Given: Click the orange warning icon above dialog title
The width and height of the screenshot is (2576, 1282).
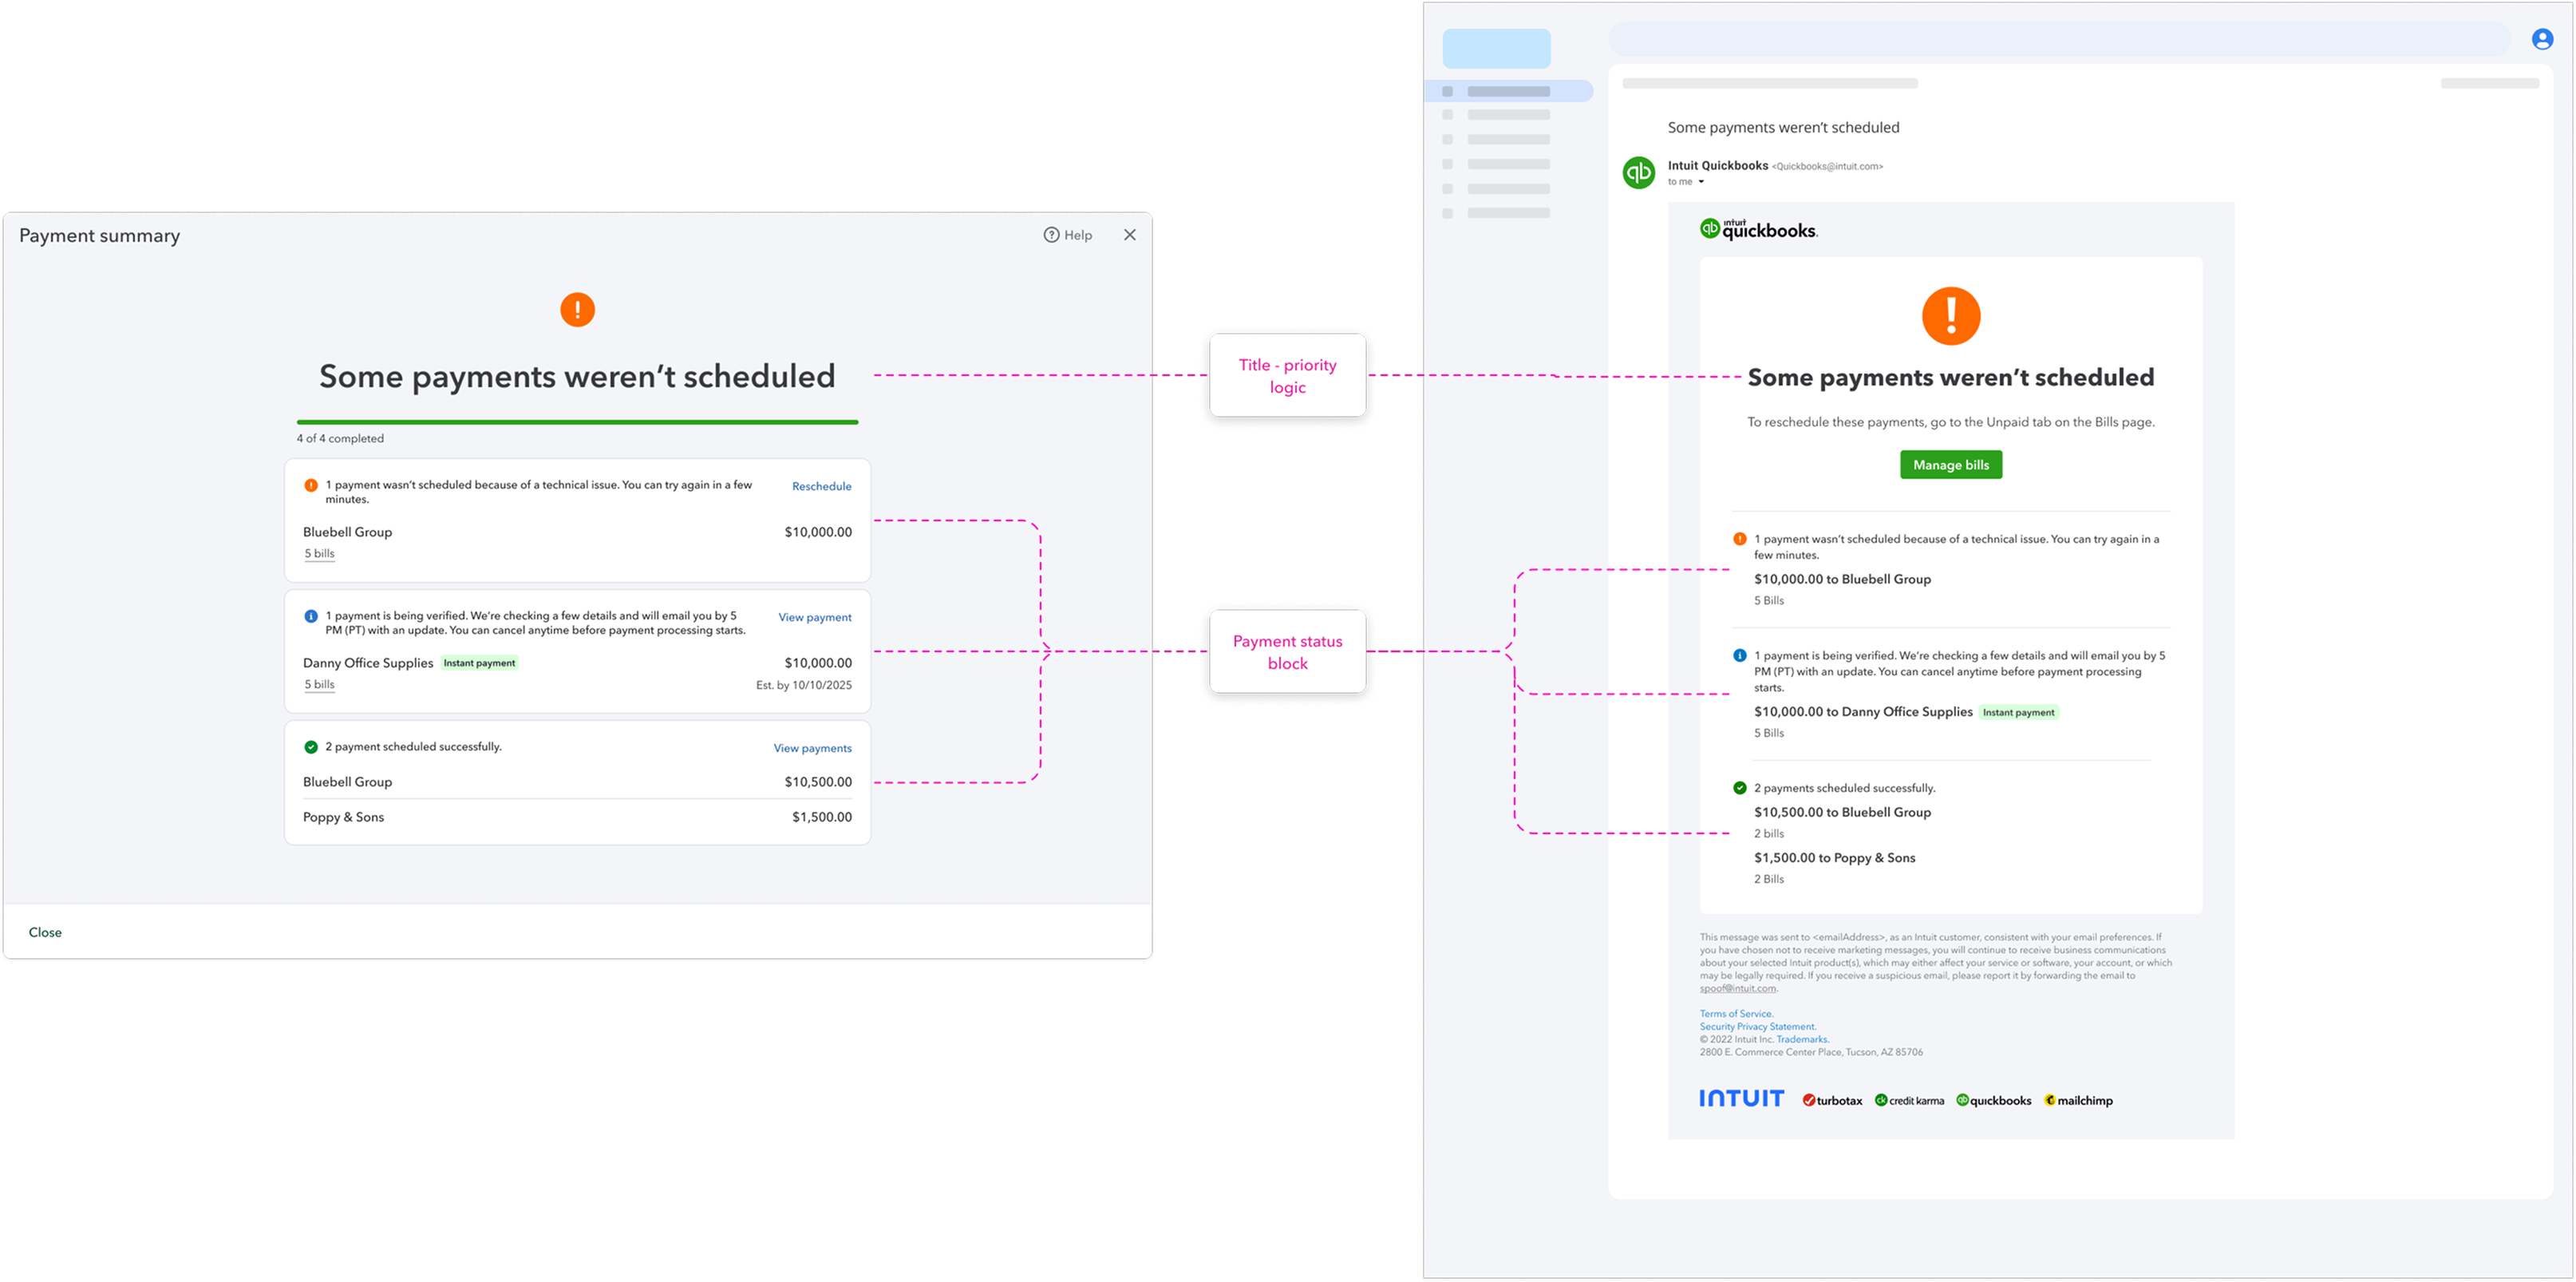Looking at the screenshot, I should click(x=577, y=310).
